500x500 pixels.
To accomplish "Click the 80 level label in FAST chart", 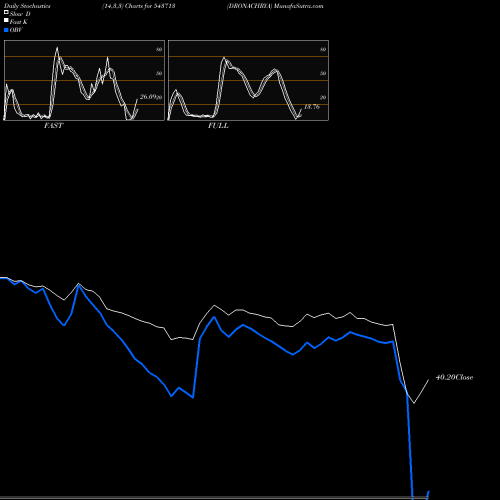I will tap(159, 49).
